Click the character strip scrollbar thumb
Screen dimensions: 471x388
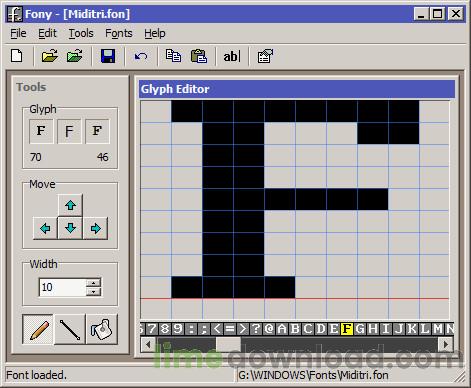[228, 344]
